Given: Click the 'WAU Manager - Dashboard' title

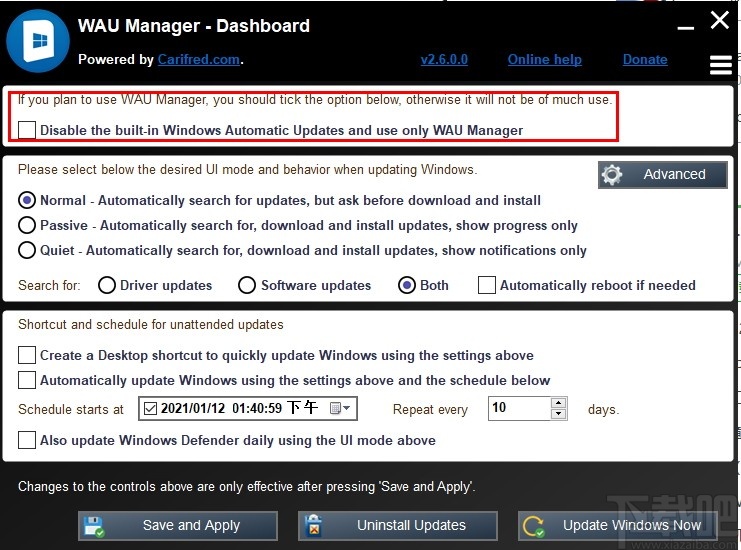Looking at the screenshot, I should pyautogui.click(x=194, y=26).
